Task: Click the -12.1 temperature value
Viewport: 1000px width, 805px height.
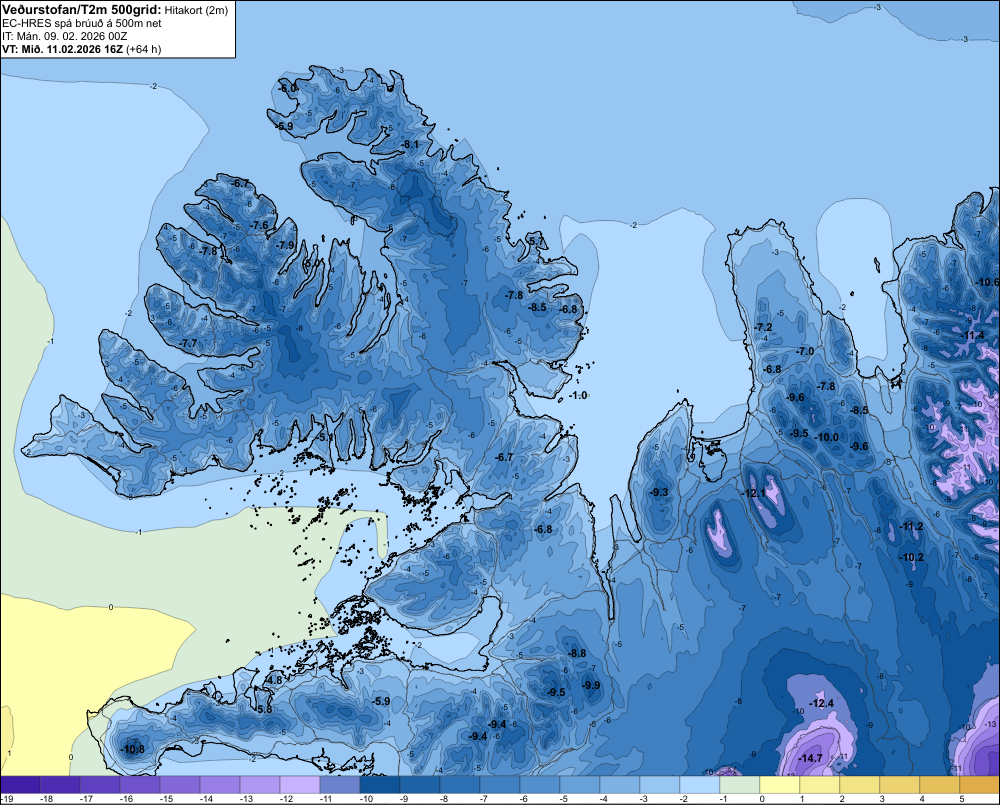Action: 754,494
